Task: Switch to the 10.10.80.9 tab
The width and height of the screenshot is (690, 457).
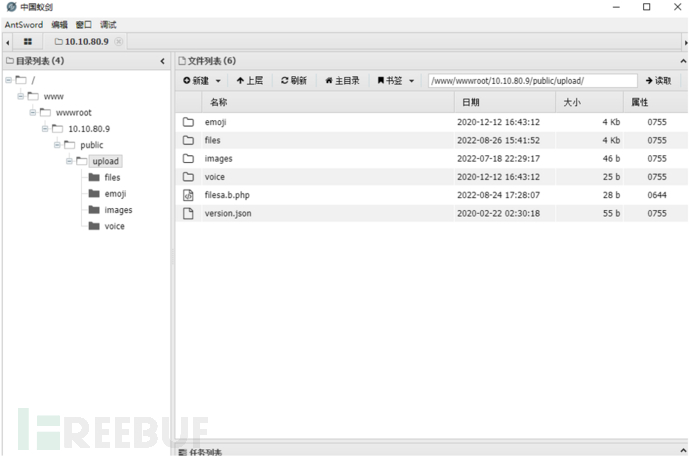Action: 82,42
